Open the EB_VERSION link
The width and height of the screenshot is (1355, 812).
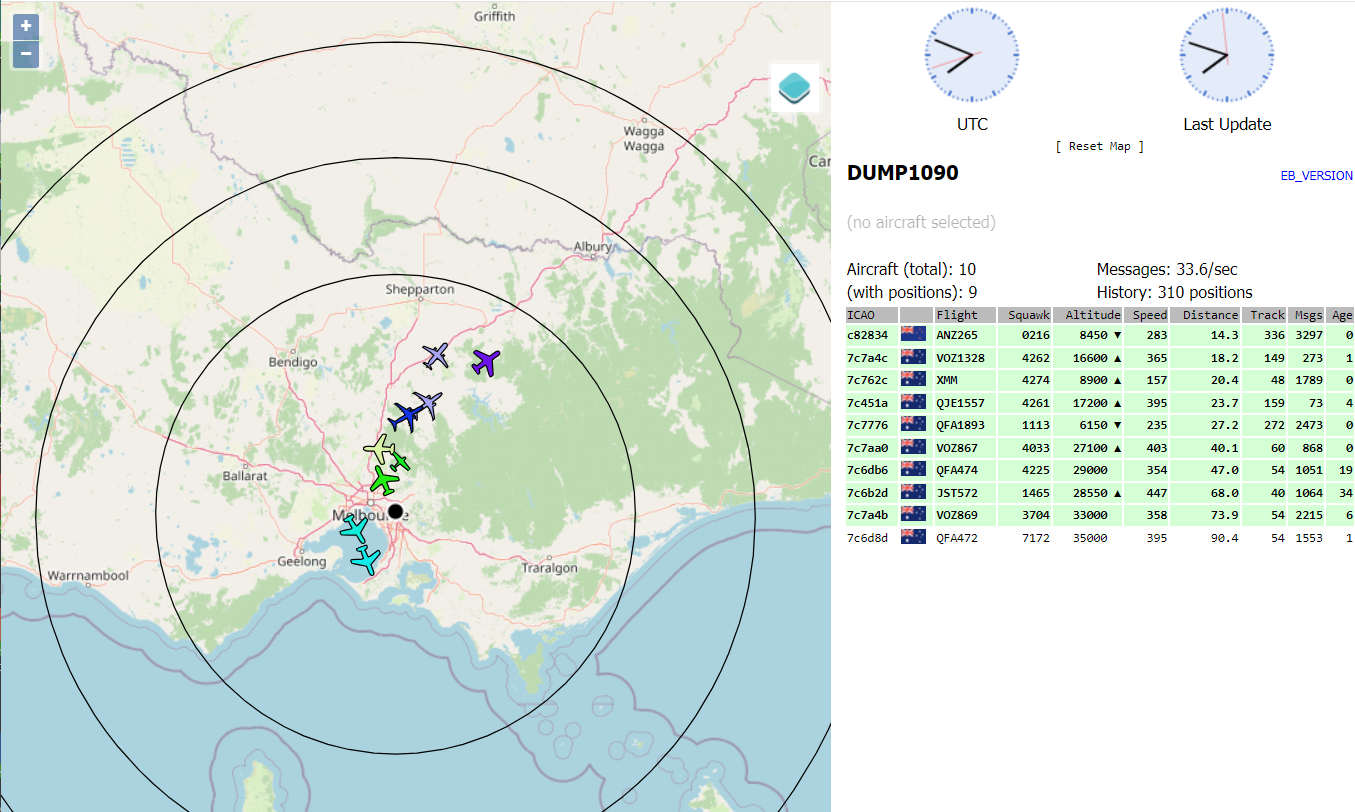pyautogui.click(x=1317, y=175)
